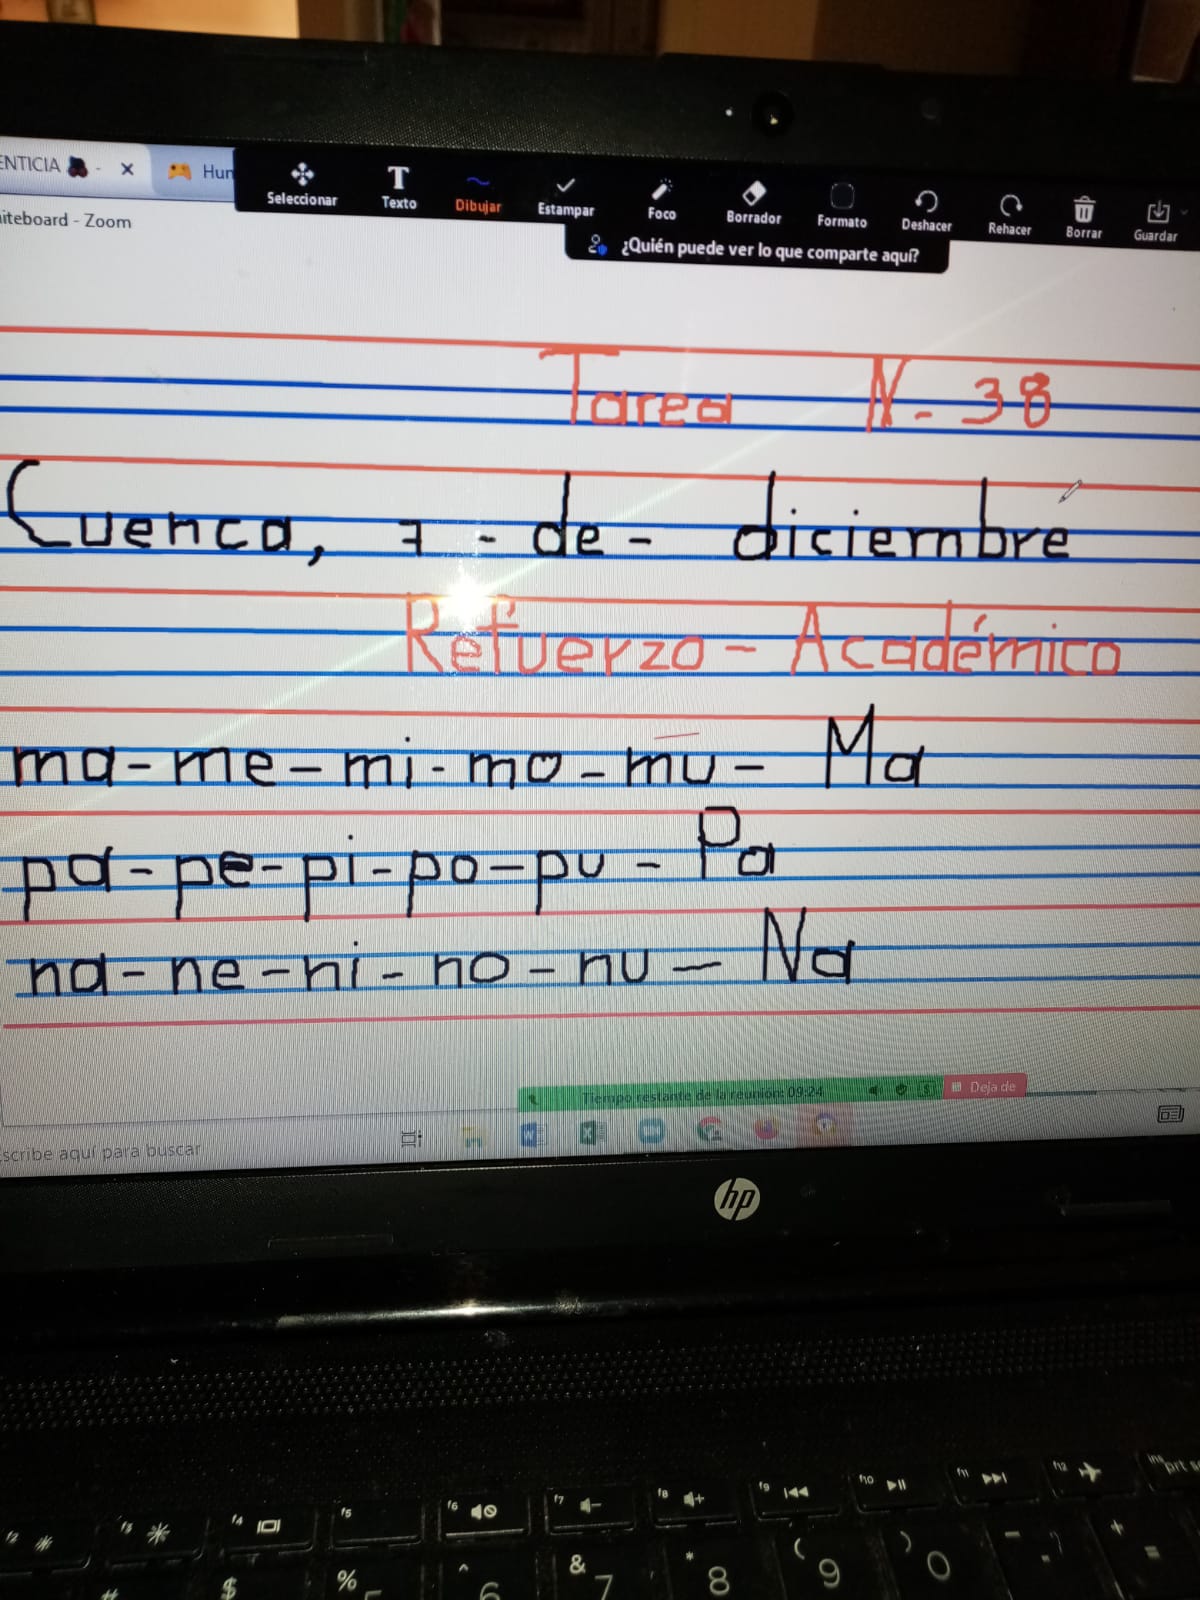Click Rehacer to redo stroke
Viewport: 1200px width, 1600px height.
tap(1009, 215)
